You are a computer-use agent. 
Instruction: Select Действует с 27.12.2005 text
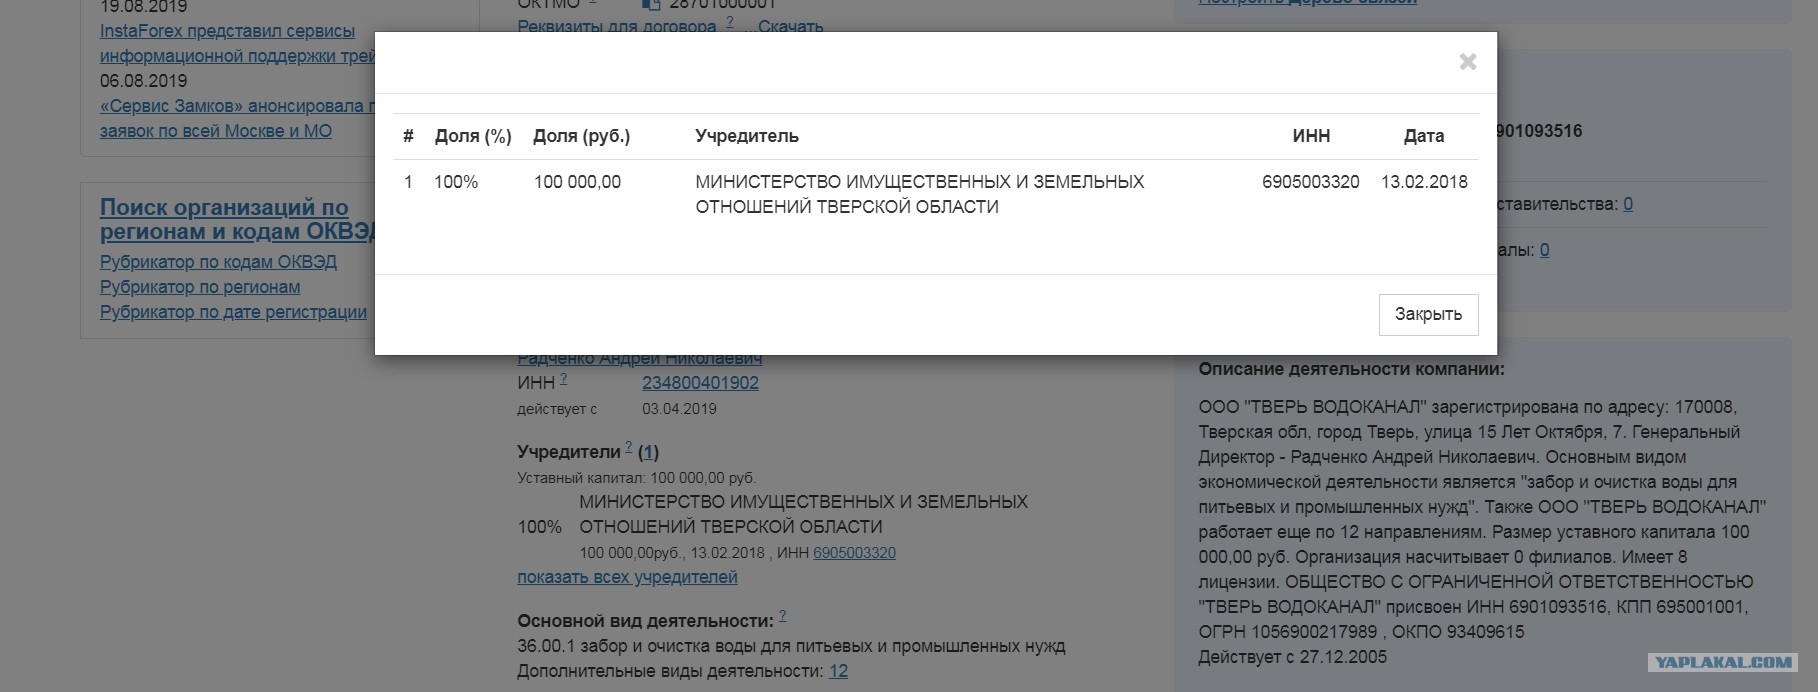1293,657
